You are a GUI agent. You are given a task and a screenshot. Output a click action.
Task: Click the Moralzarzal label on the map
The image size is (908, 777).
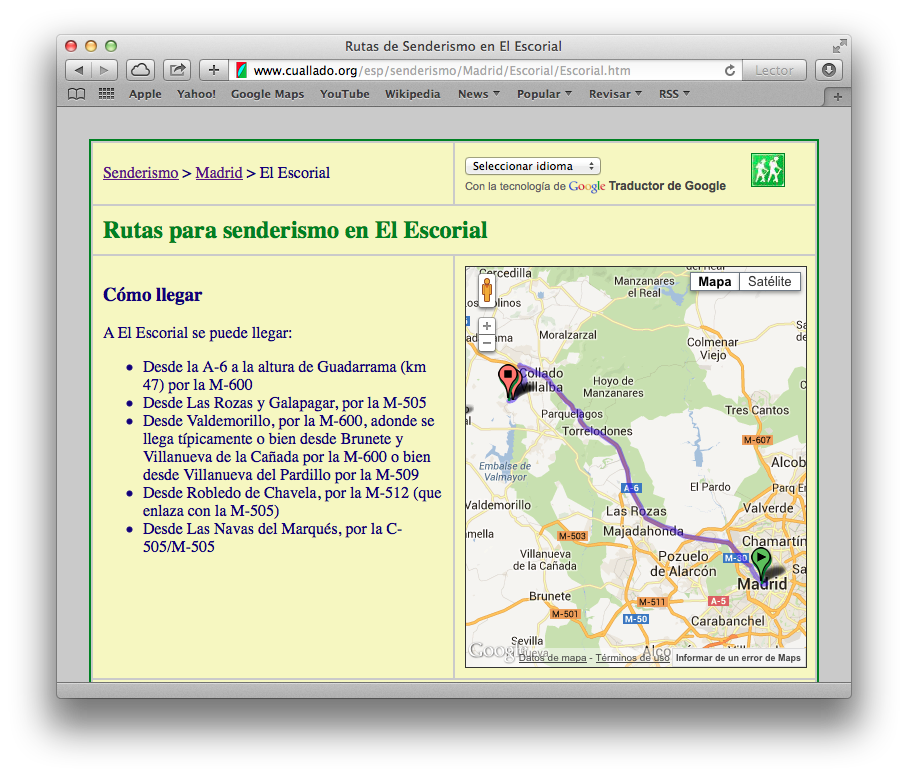tap(568, 335)
